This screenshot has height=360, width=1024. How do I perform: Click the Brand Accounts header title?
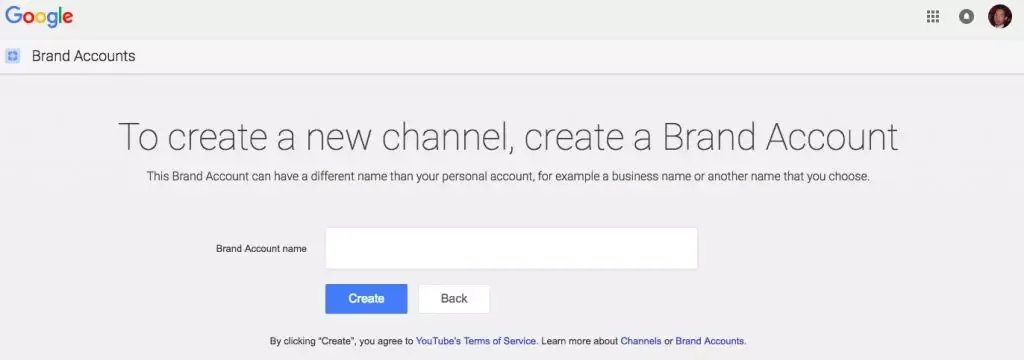click(84, 56)
